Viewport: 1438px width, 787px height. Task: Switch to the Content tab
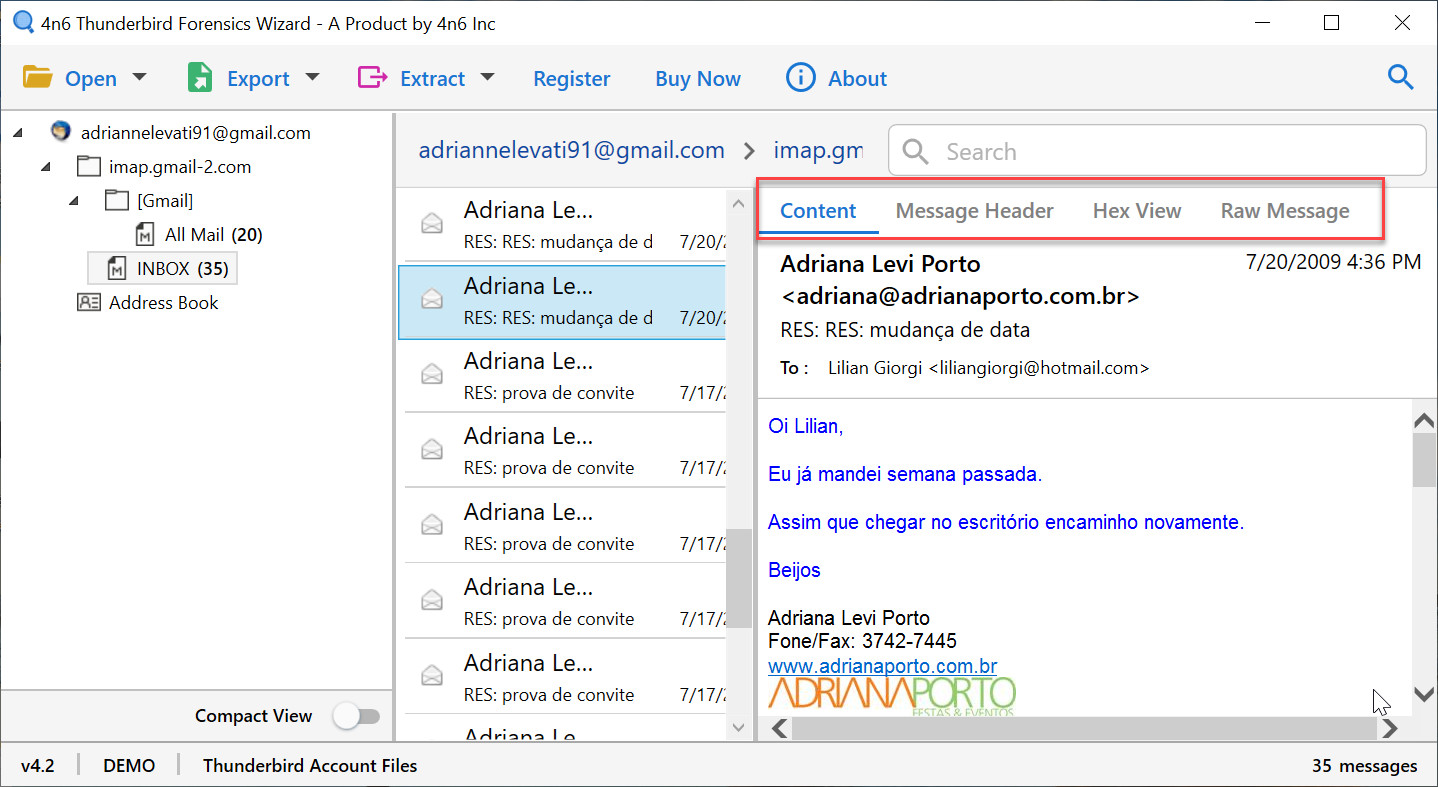(818, 211)
